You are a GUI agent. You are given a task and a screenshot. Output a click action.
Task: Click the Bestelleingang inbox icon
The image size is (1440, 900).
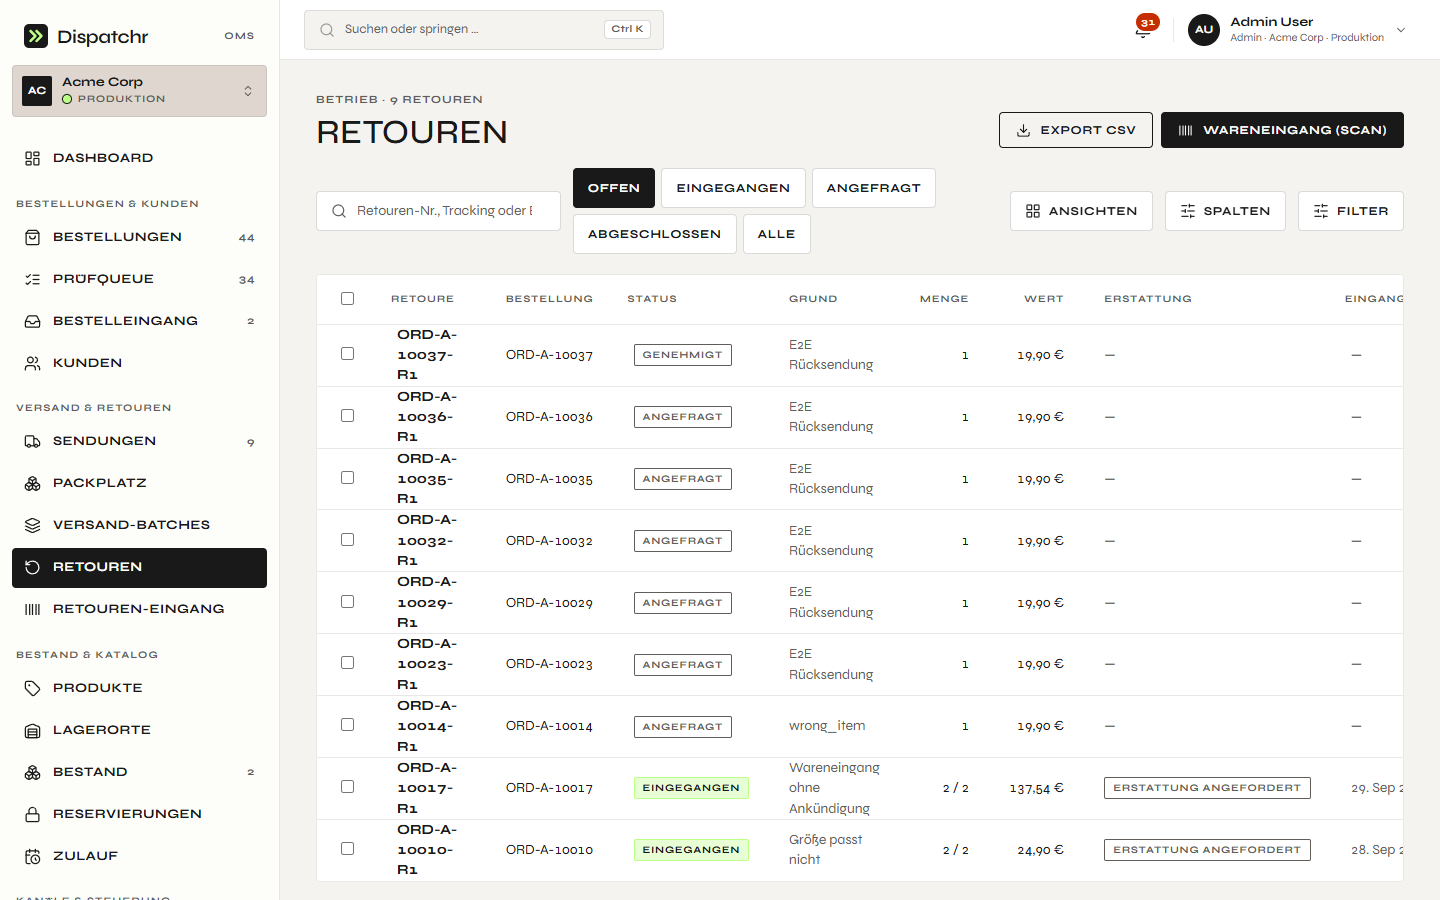[x=33, y=321]
